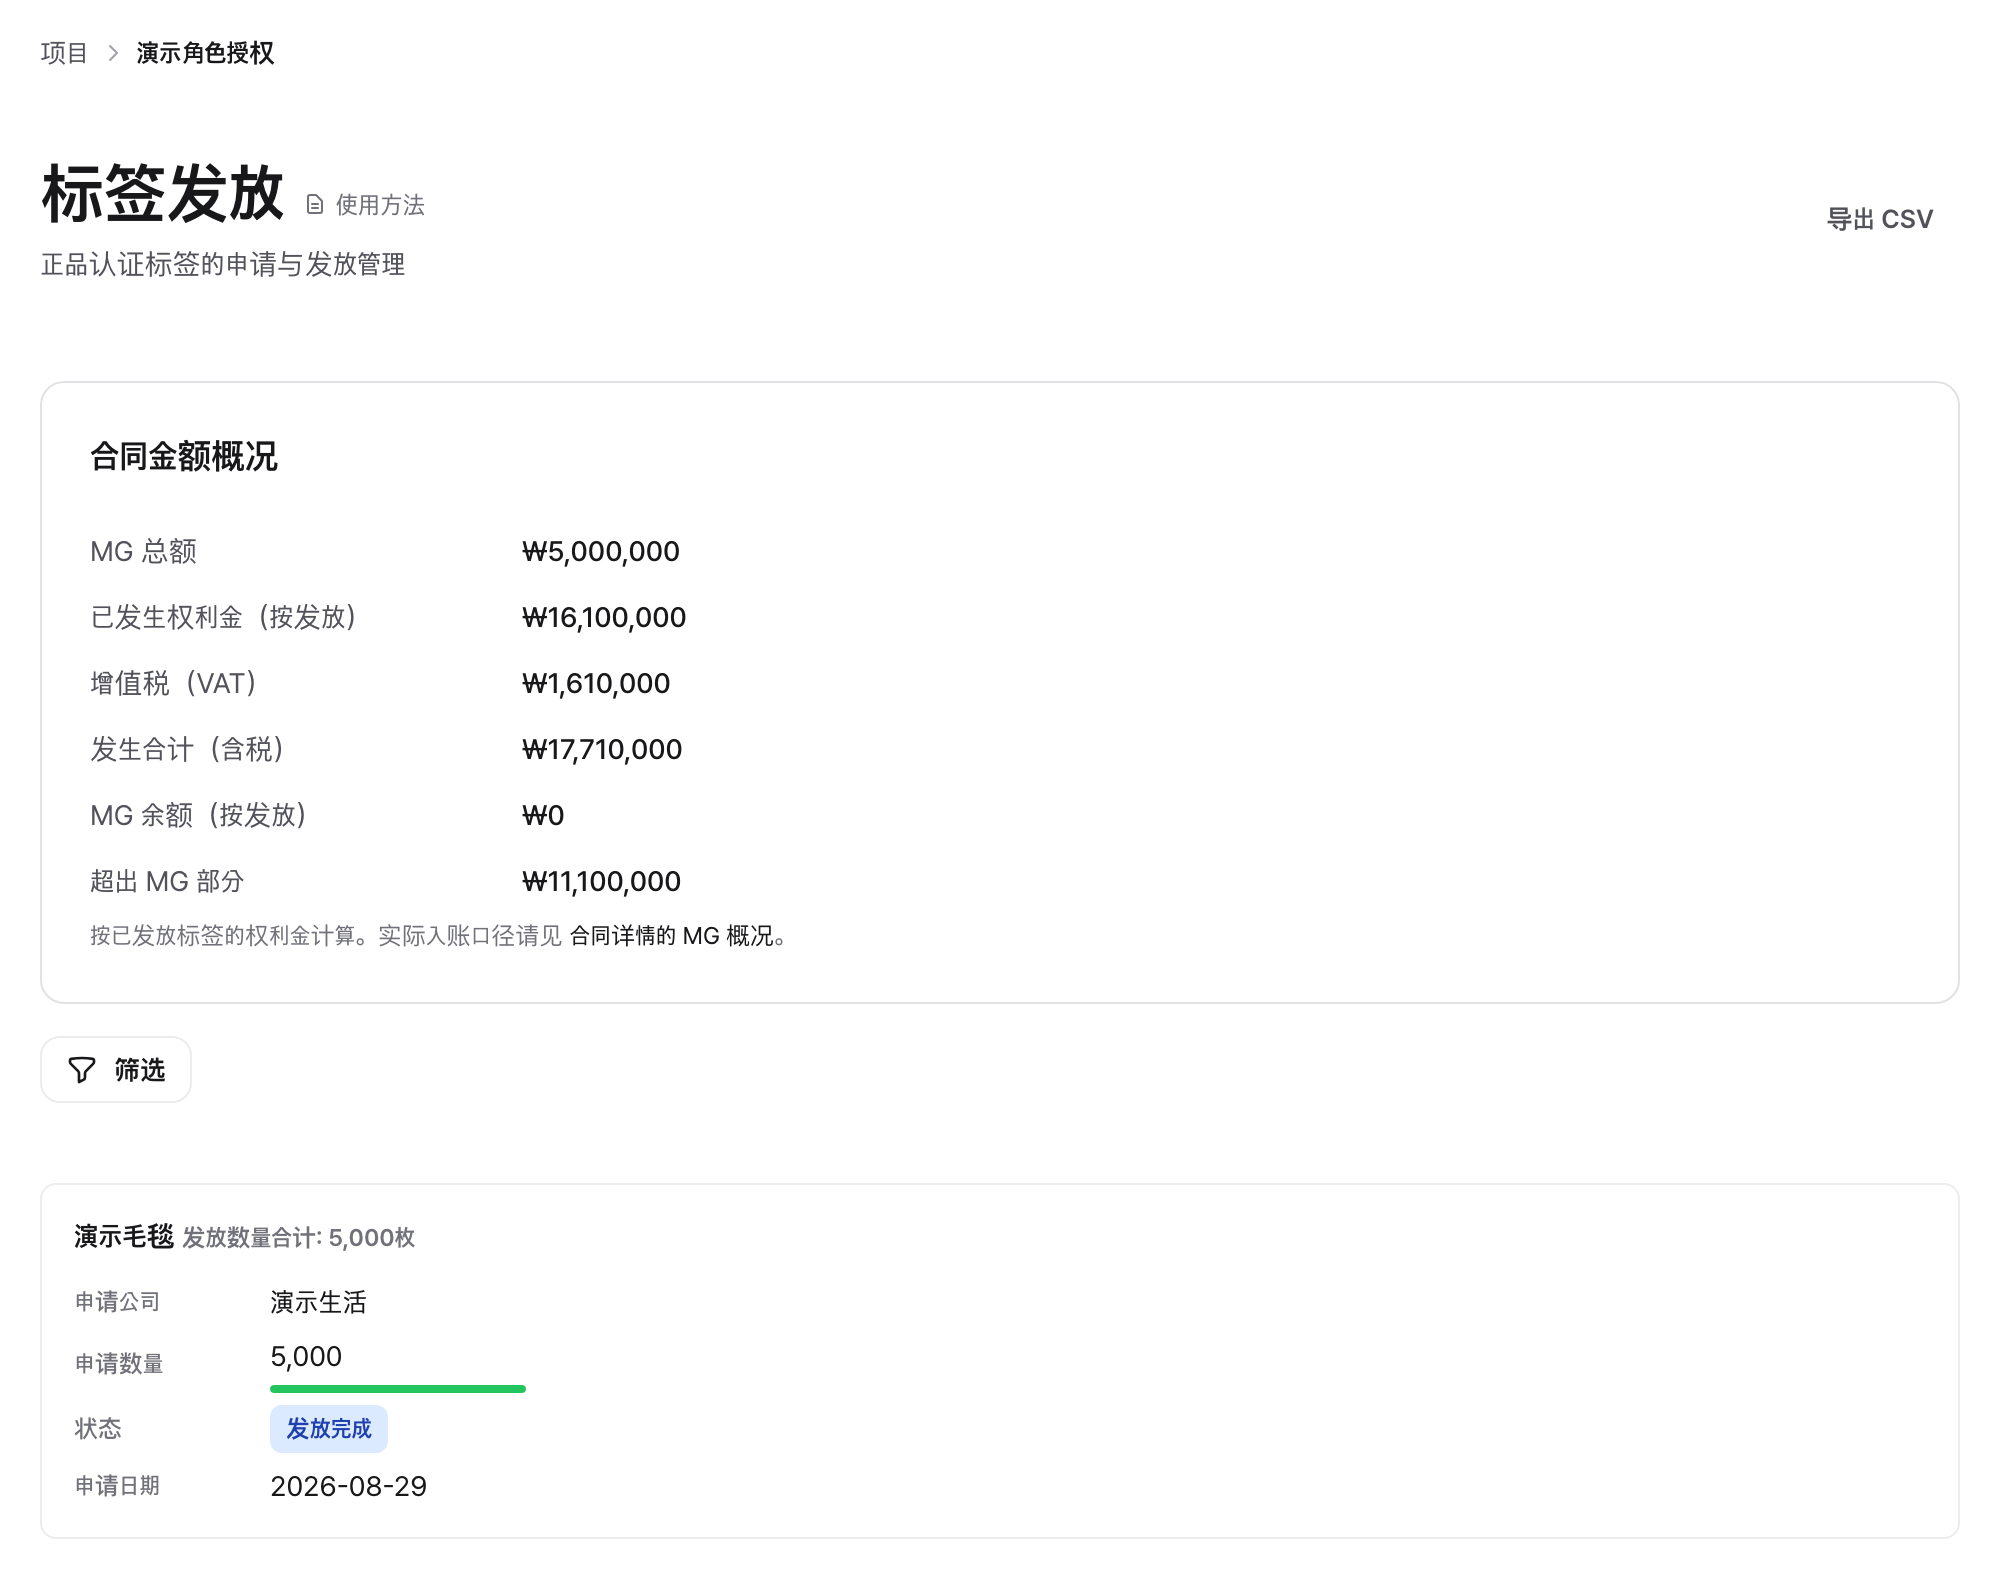Click the company name 演示生活
This screenshot has height=1580, width=2000.
318,1302
